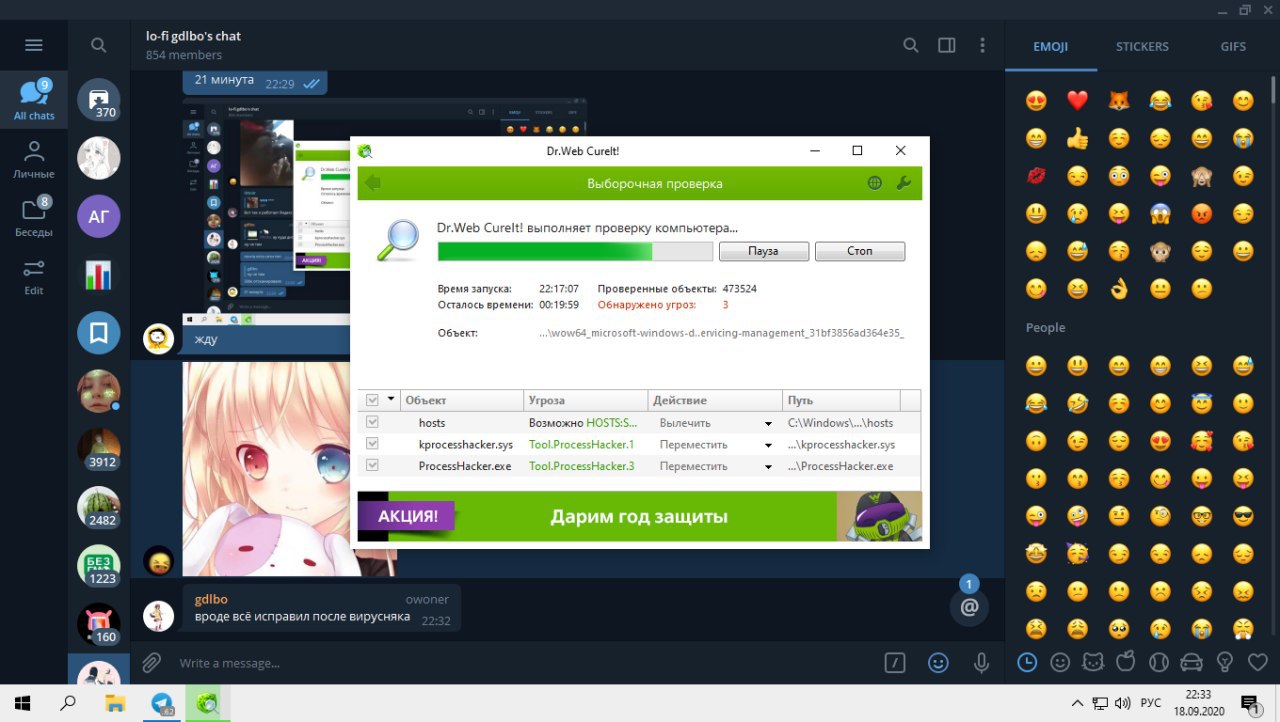Show recently used emoji clock category
Viewport: 1280px width, 722px height.
[x=1027, y=662]
